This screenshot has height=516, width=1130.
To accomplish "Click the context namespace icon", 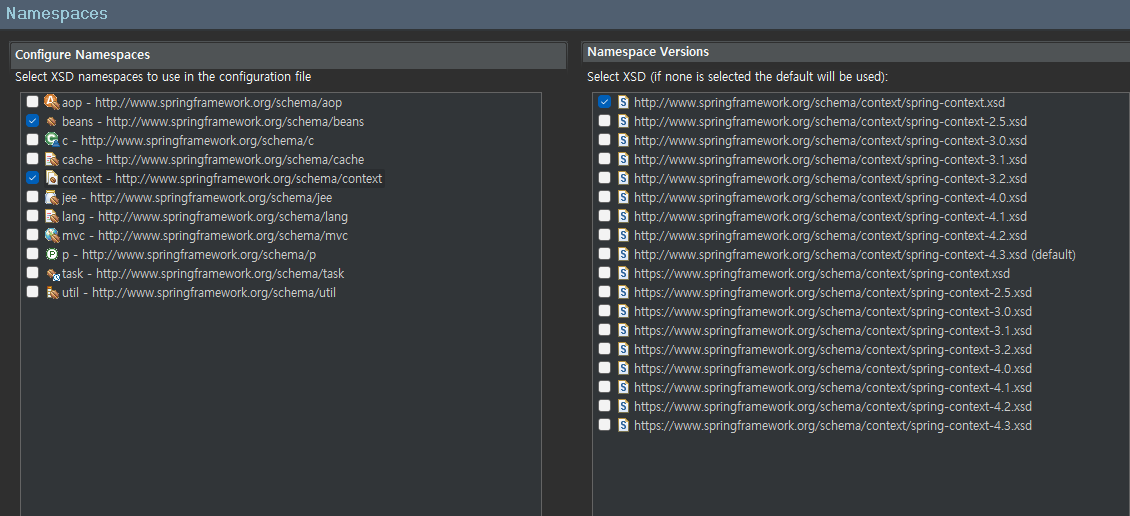I will click(51, 178).
